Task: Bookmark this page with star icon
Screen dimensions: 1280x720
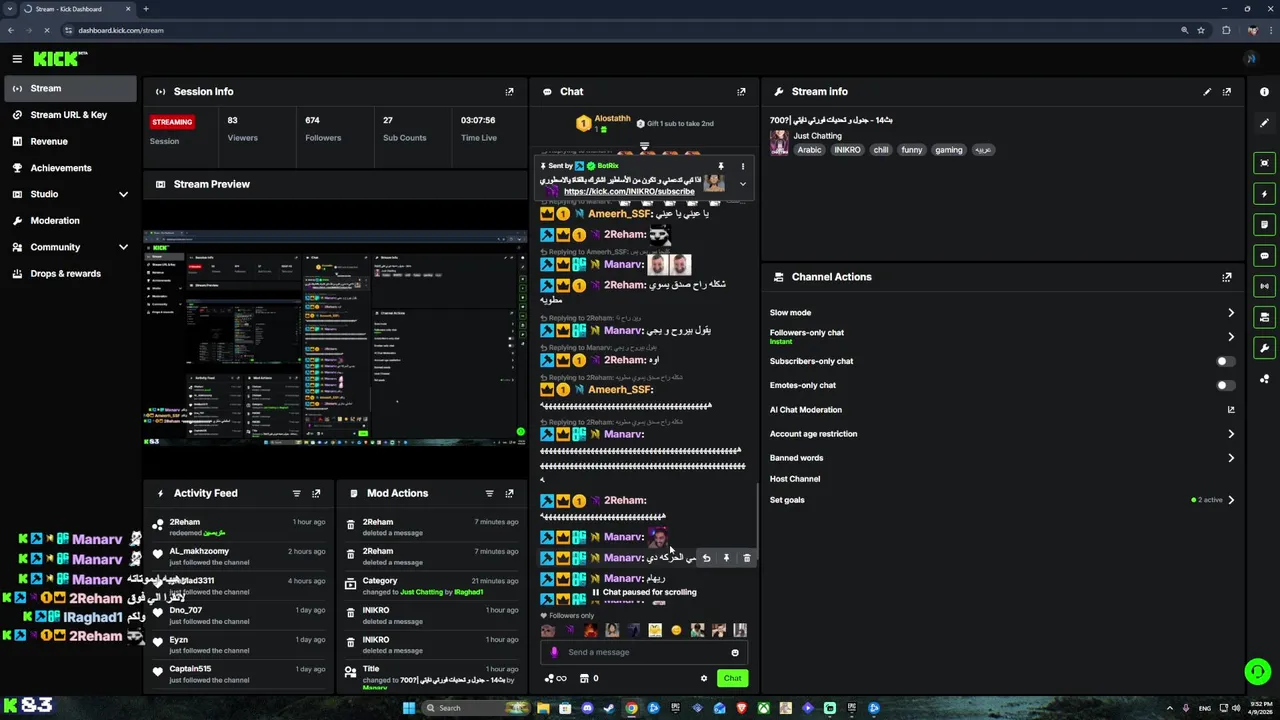Action: (x=1201, y=30)
